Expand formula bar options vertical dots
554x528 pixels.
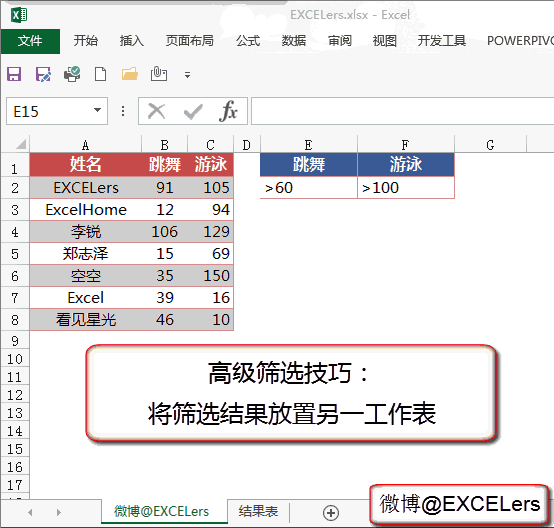123,111
